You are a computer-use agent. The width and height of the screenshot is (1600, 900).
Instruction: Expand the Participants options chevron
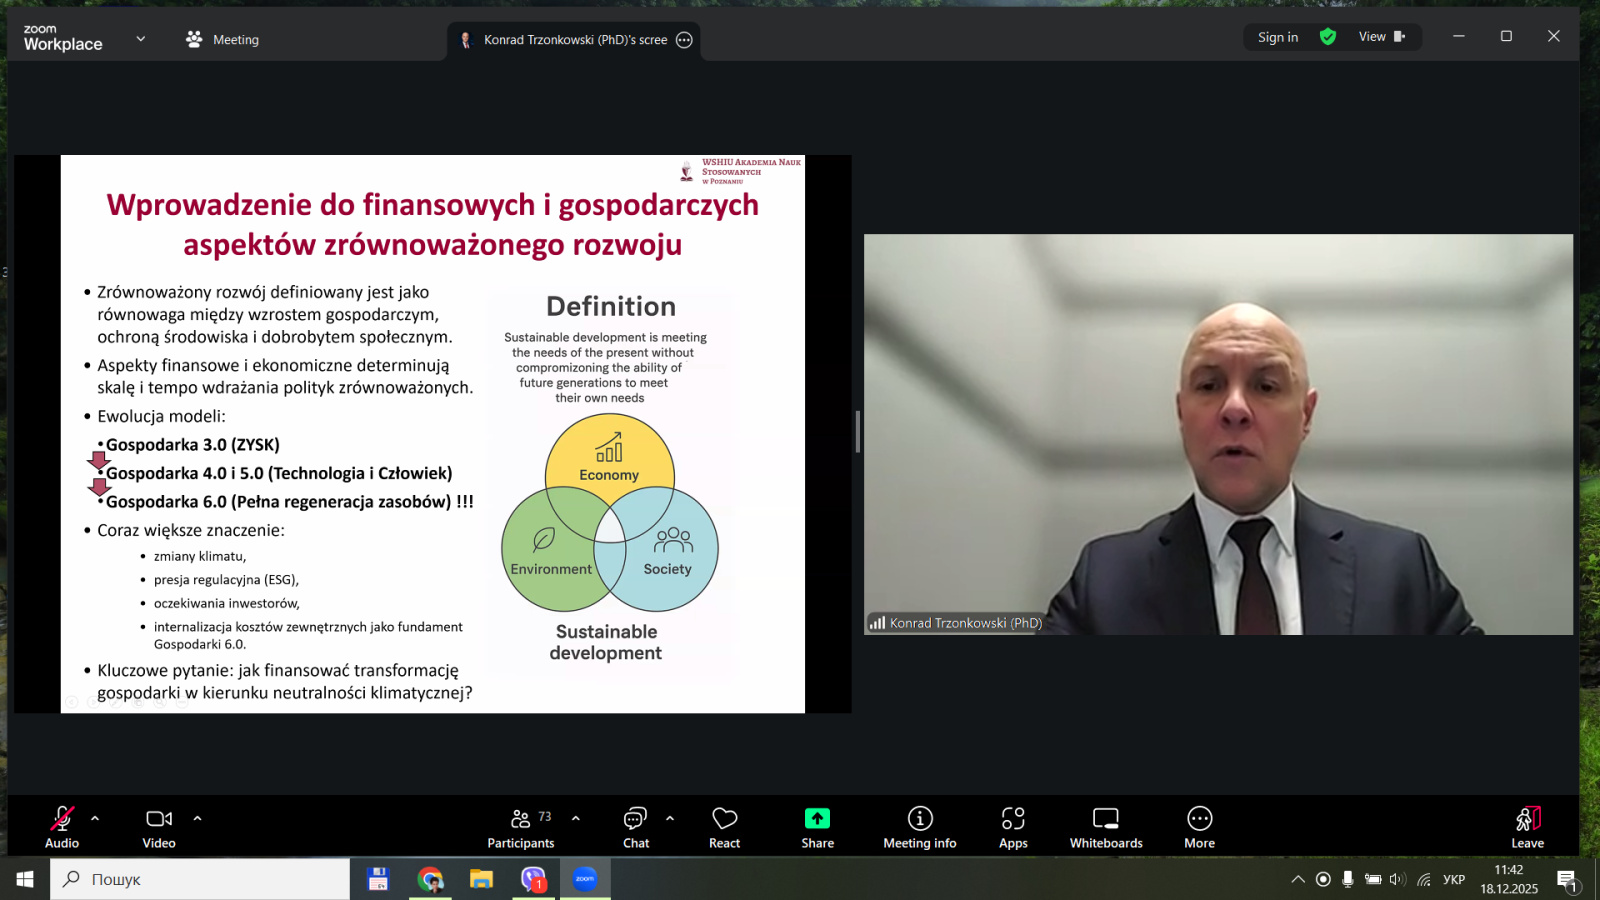576,818
